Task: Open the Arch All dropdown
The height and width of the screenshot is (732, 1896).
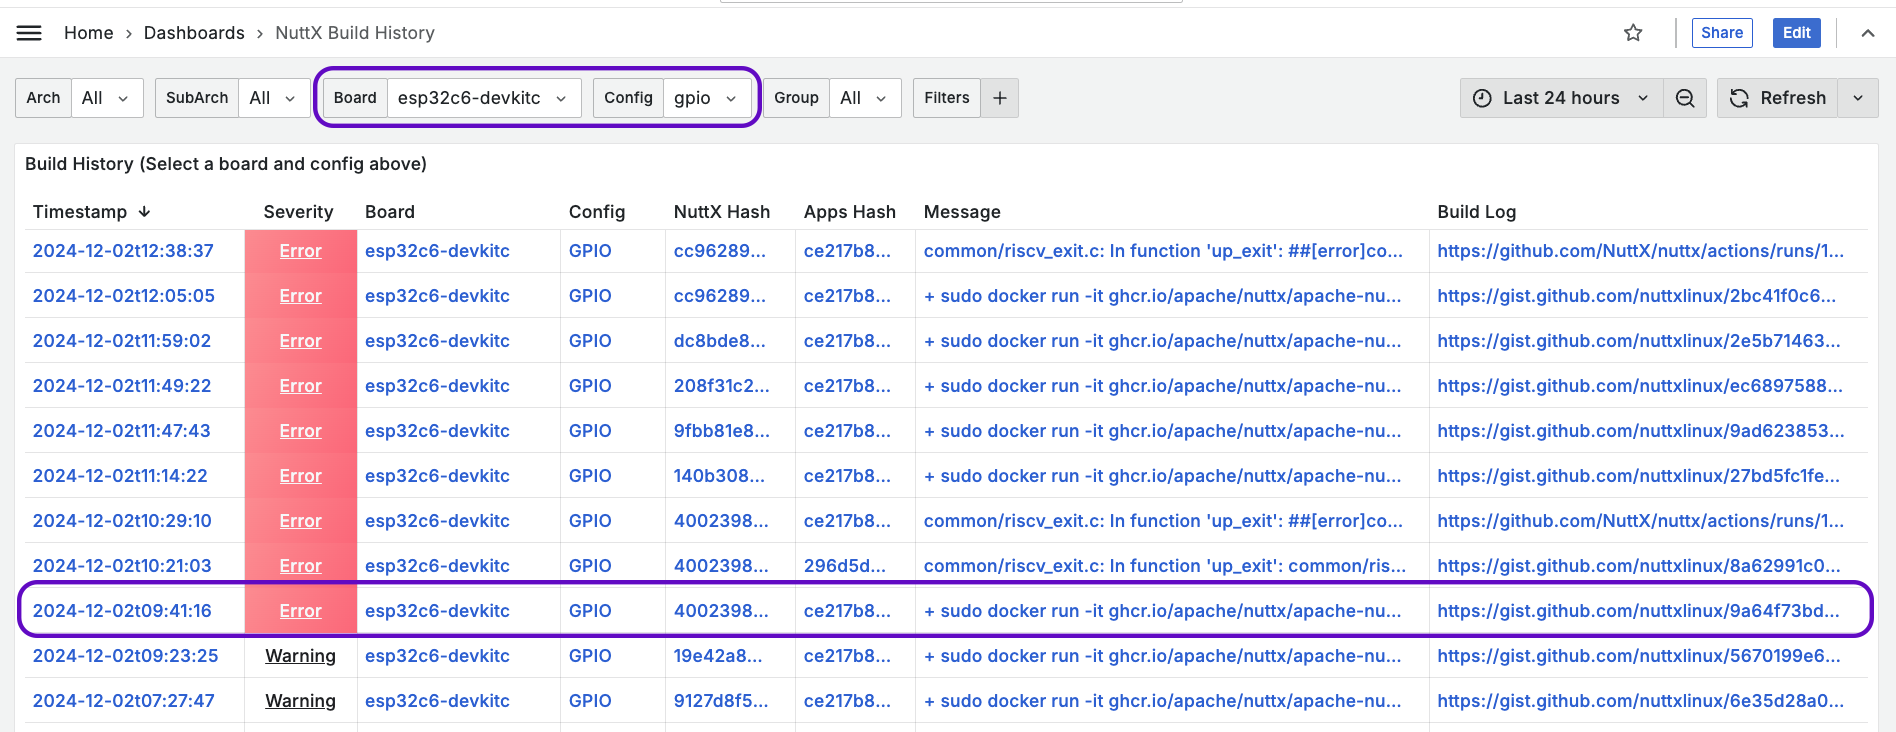Action: click(x=107, y=98)
